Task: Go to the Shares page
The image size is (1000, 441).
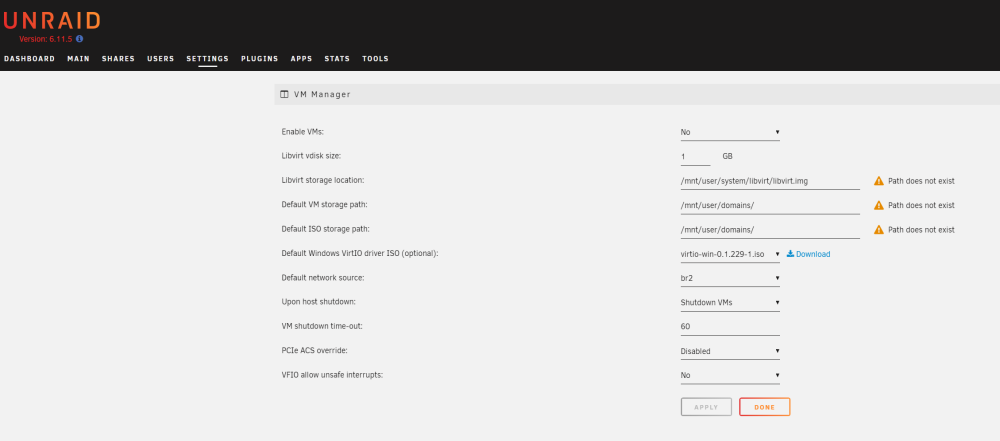Action: tap(119, 59)
